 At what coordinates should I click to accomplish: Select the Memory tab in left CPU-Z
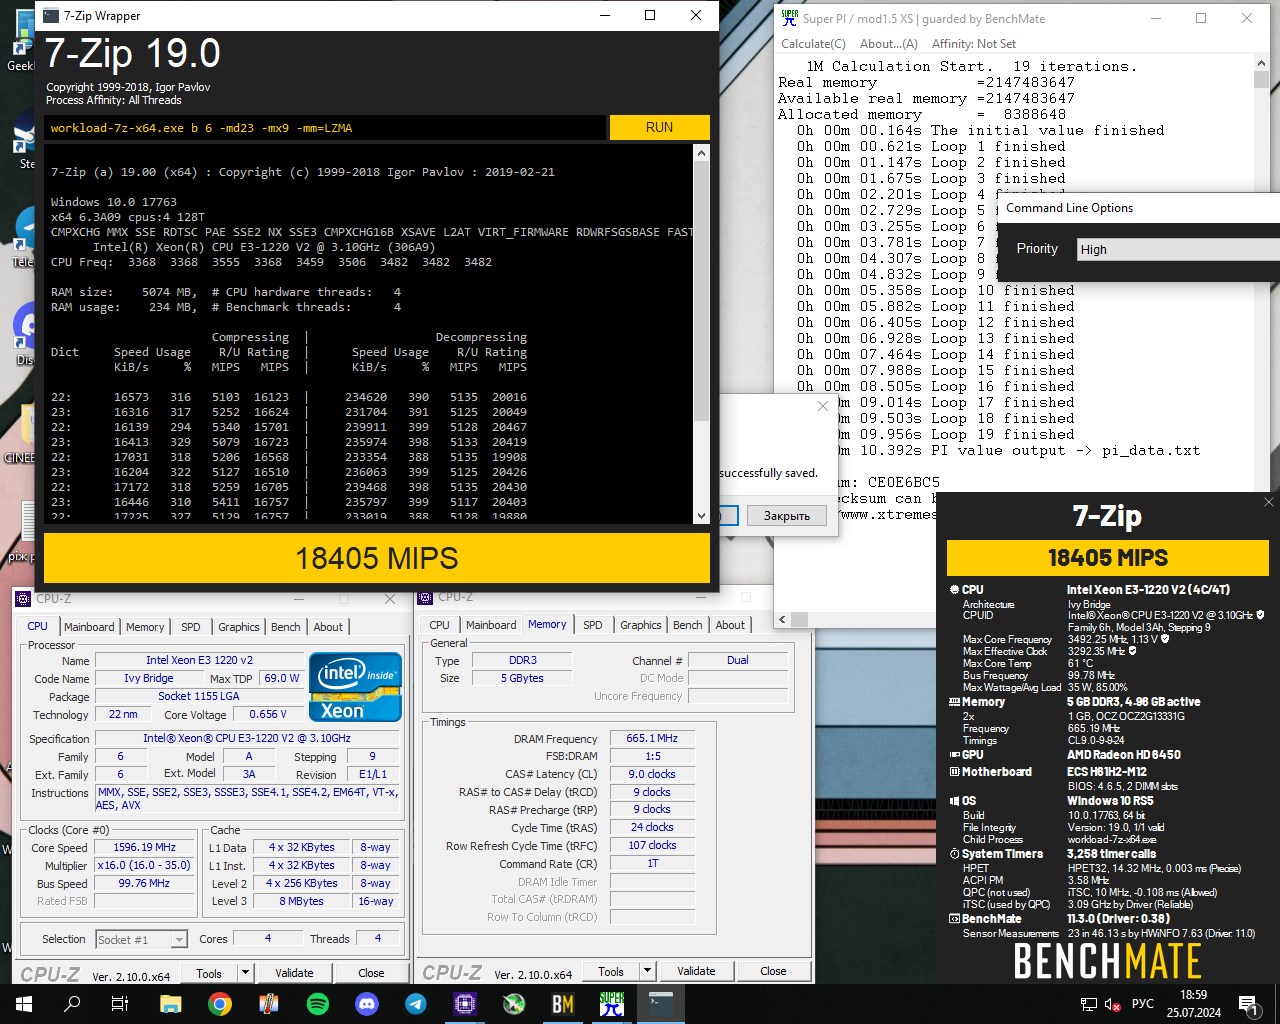pos(145,627)
